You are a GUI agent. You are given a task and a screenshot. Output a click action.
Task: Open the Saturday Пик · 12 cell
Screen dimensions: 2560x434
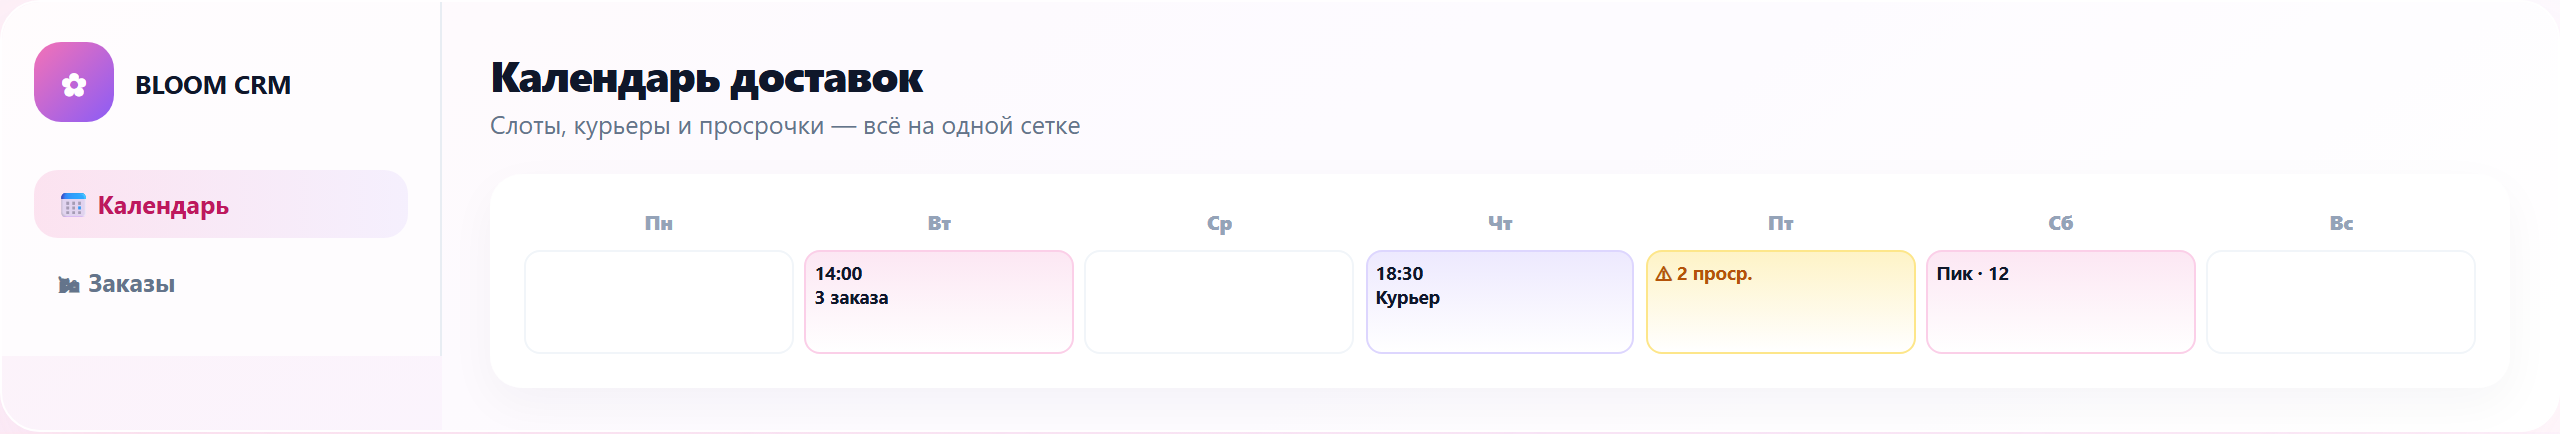click(2061, 302)
